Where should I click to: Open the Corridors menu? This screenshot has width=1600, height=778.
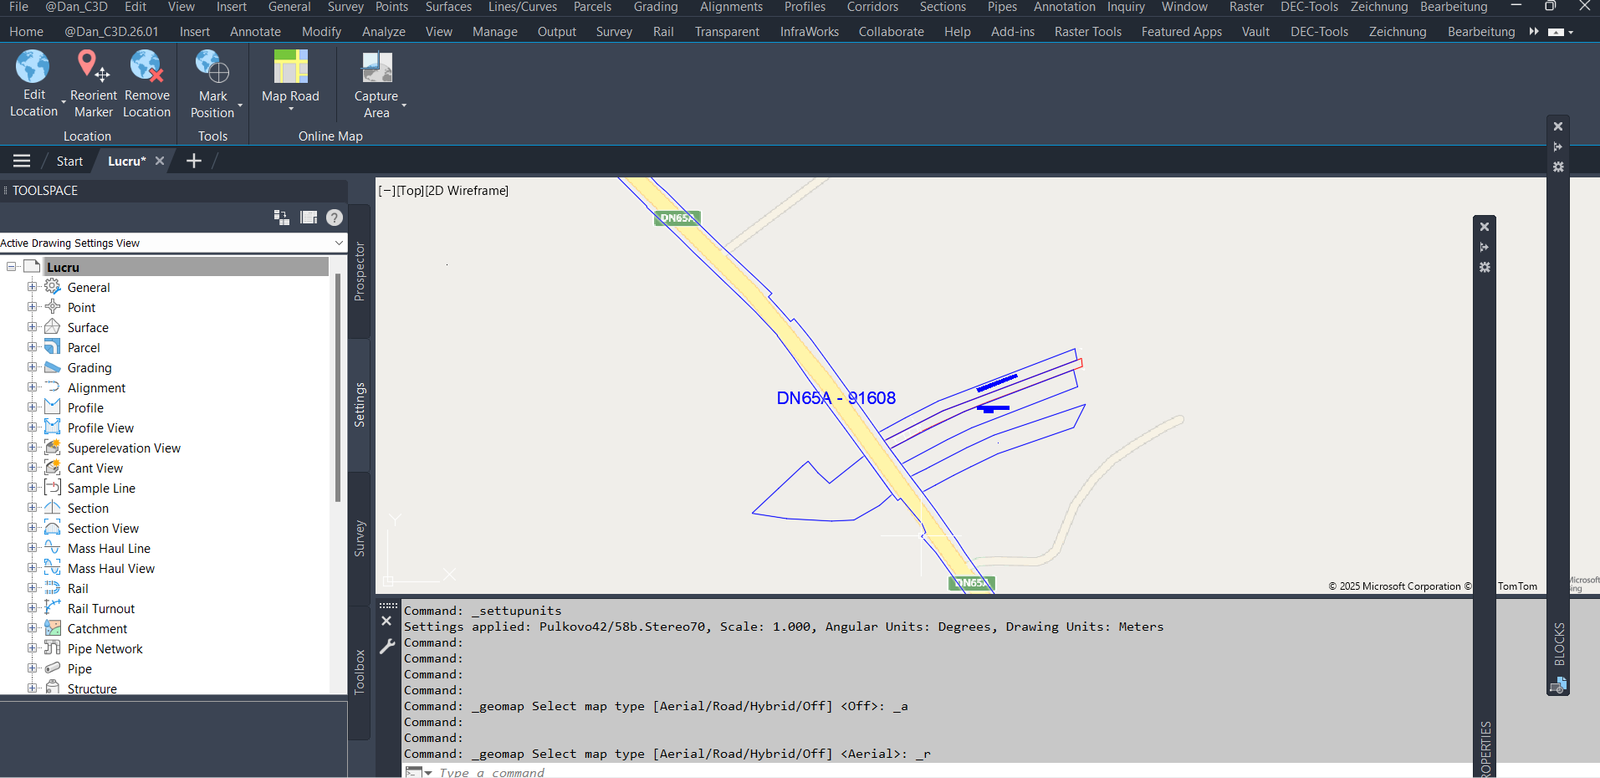tap(872, 7)
